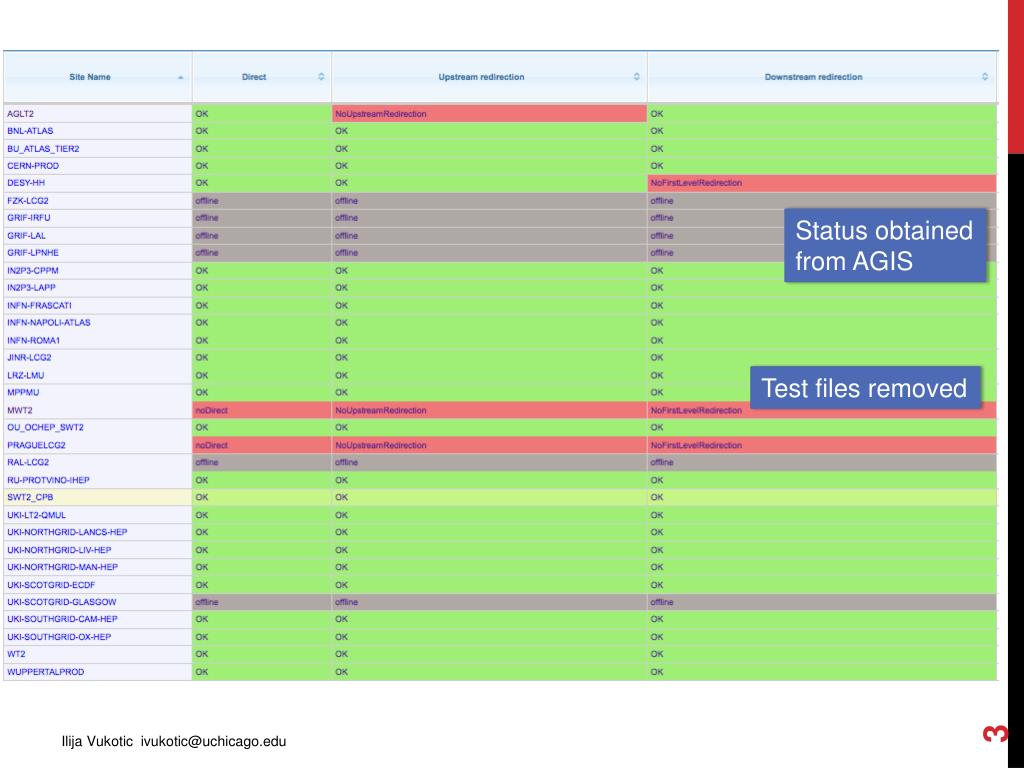Open UKI-SOUTHGRID-OX-HEP site link

tap(59, 637)
